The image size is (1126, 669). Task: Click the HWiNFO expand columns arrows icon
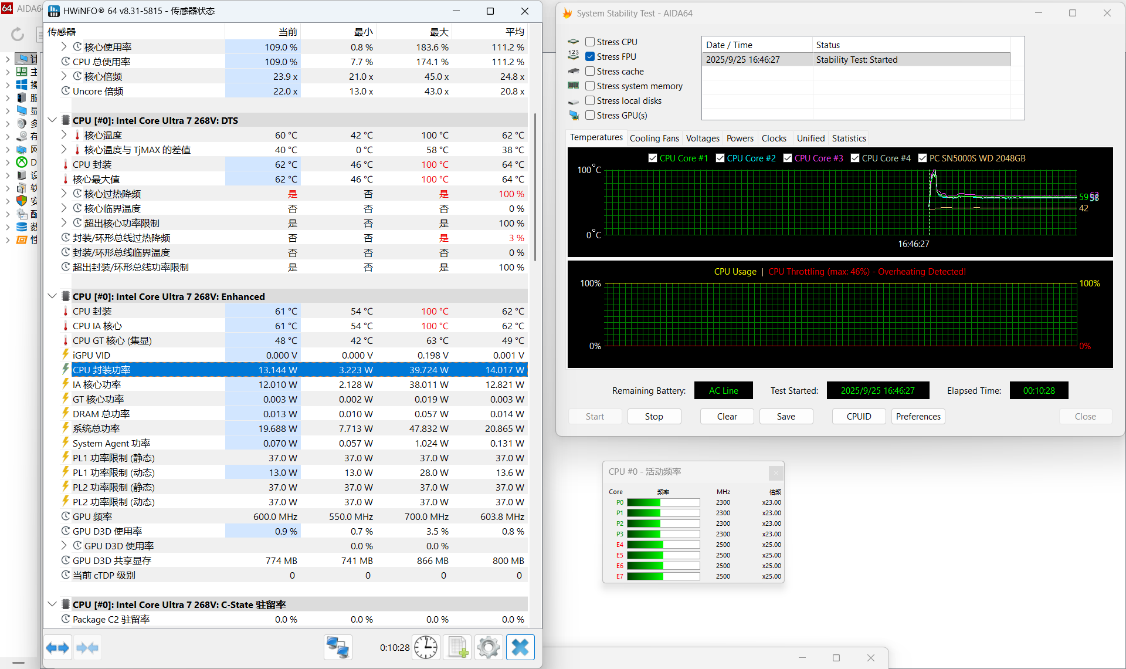(x=57, y=648)
